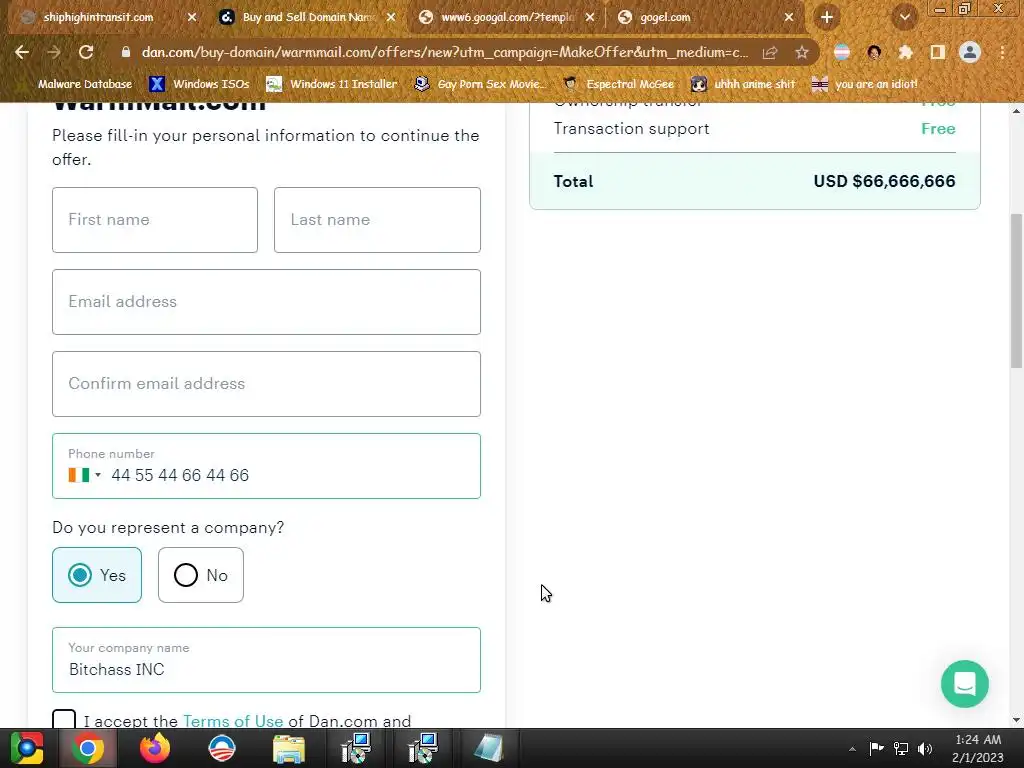The width and height of the screenshot is (1024, 768).
Task: Open File Explorer from the taskbar
Action: pos(289,748)
